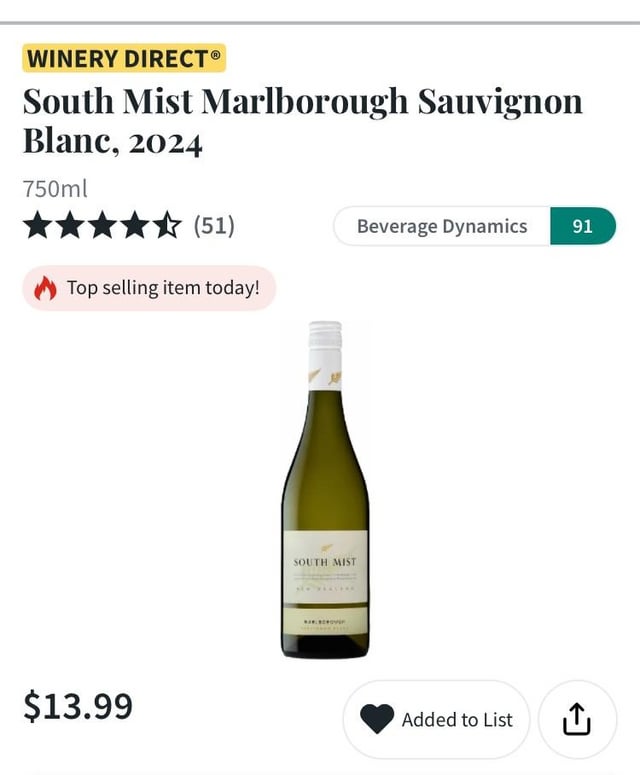Toggle the heart icon to remove from list

[377, 719]
